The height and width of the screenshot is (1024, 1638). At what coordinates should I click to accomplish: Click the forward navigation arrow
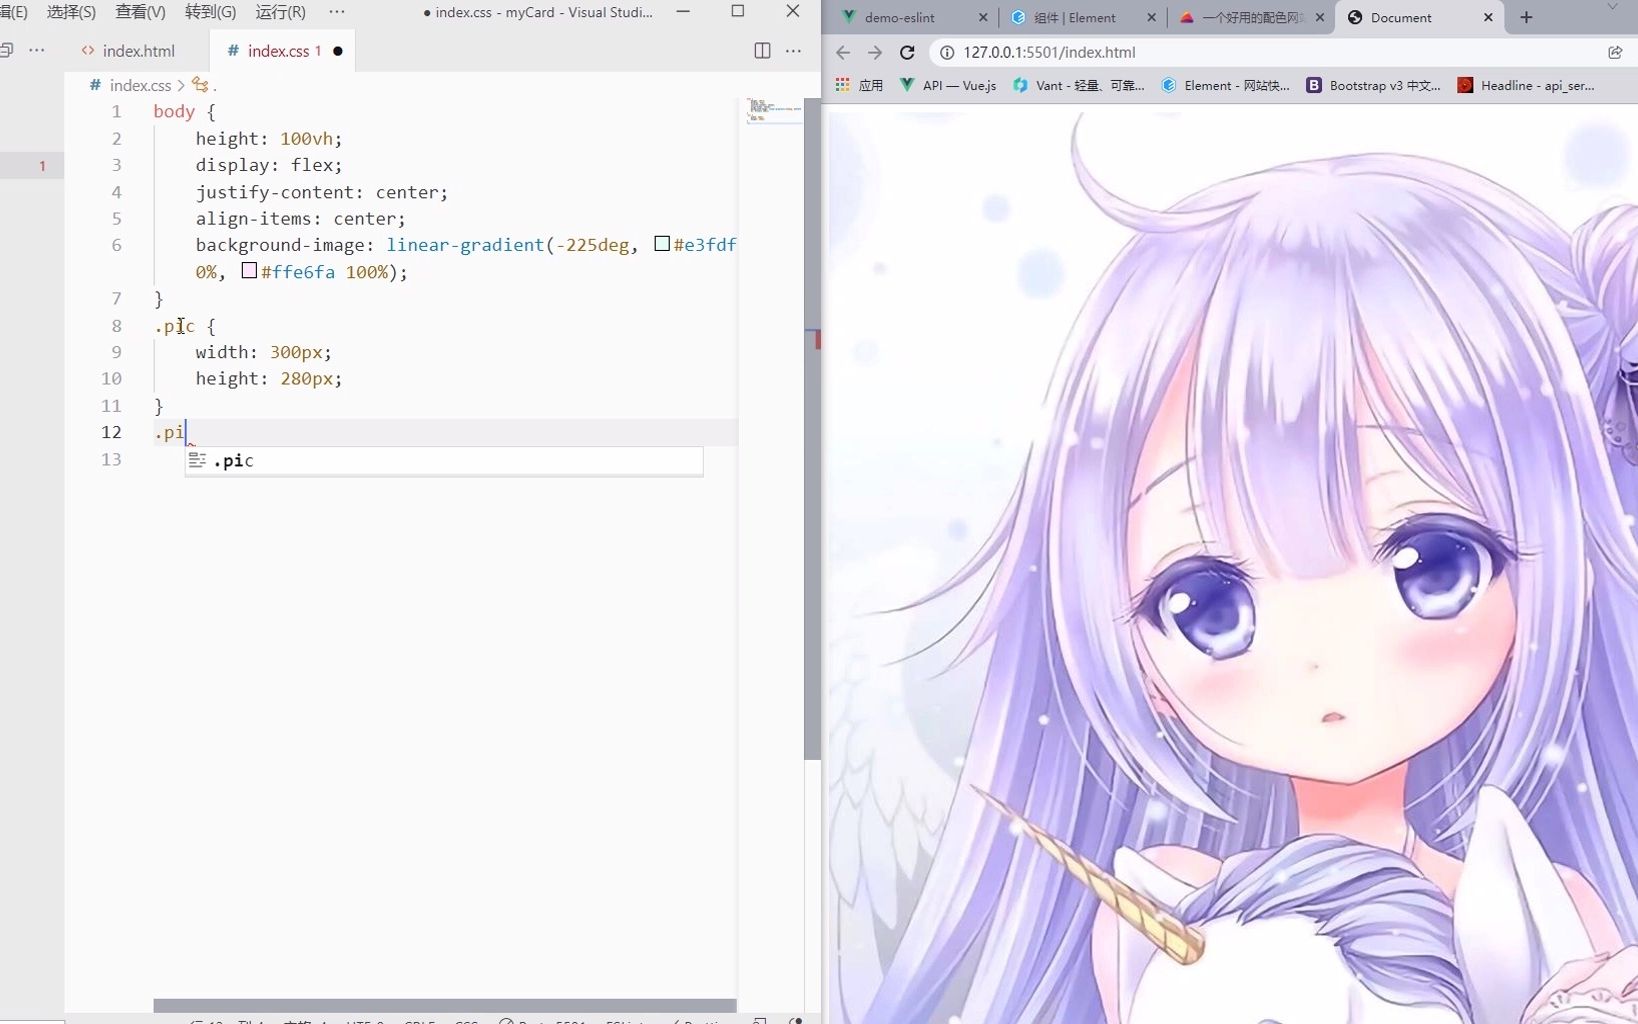[876, 53]
